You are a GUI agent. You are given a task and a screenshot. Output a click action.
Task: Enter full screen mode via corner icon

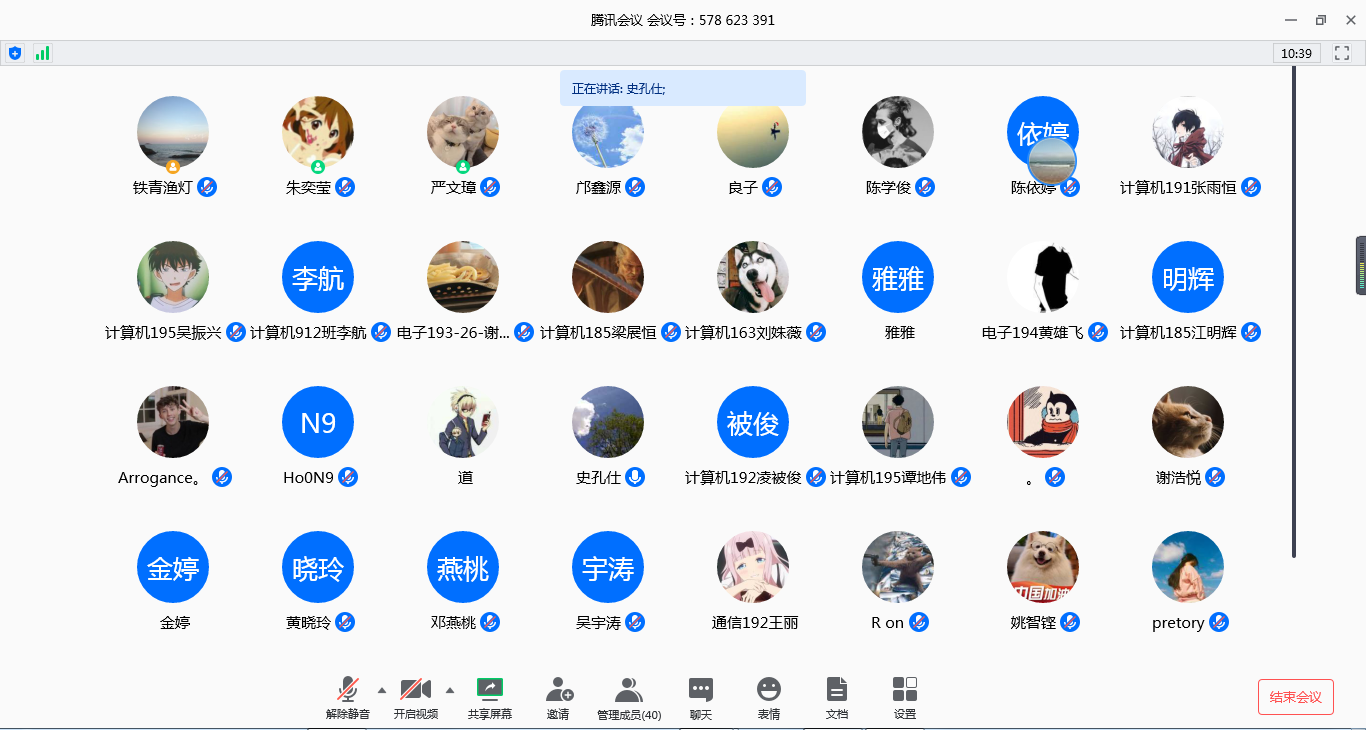pyautogui.click(x=1342, y=53)
